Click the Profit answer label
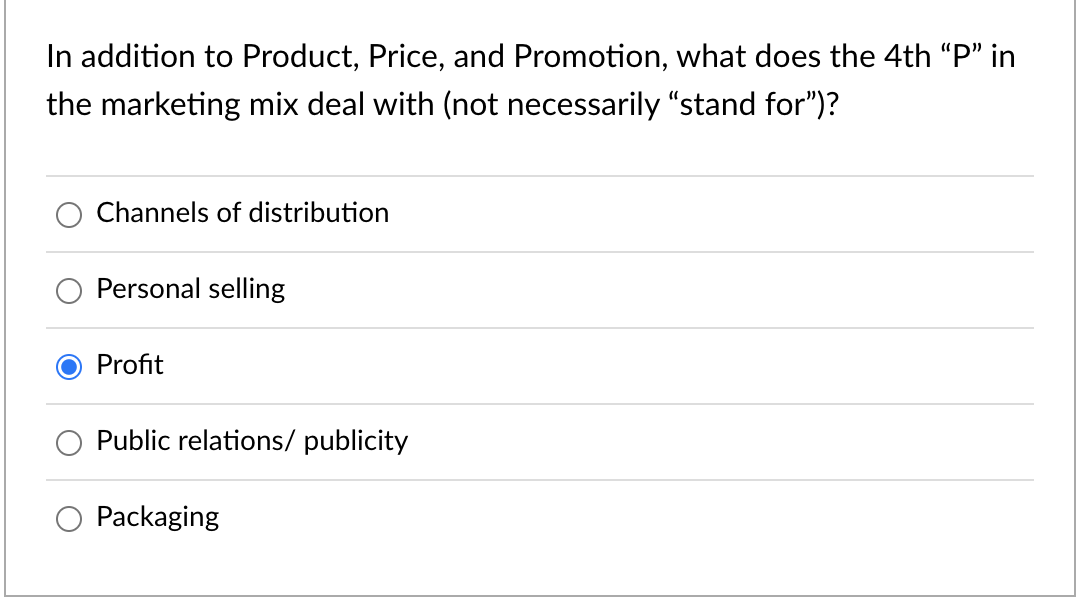Viewport: 1078px width, 604px height. click(130, 365)
